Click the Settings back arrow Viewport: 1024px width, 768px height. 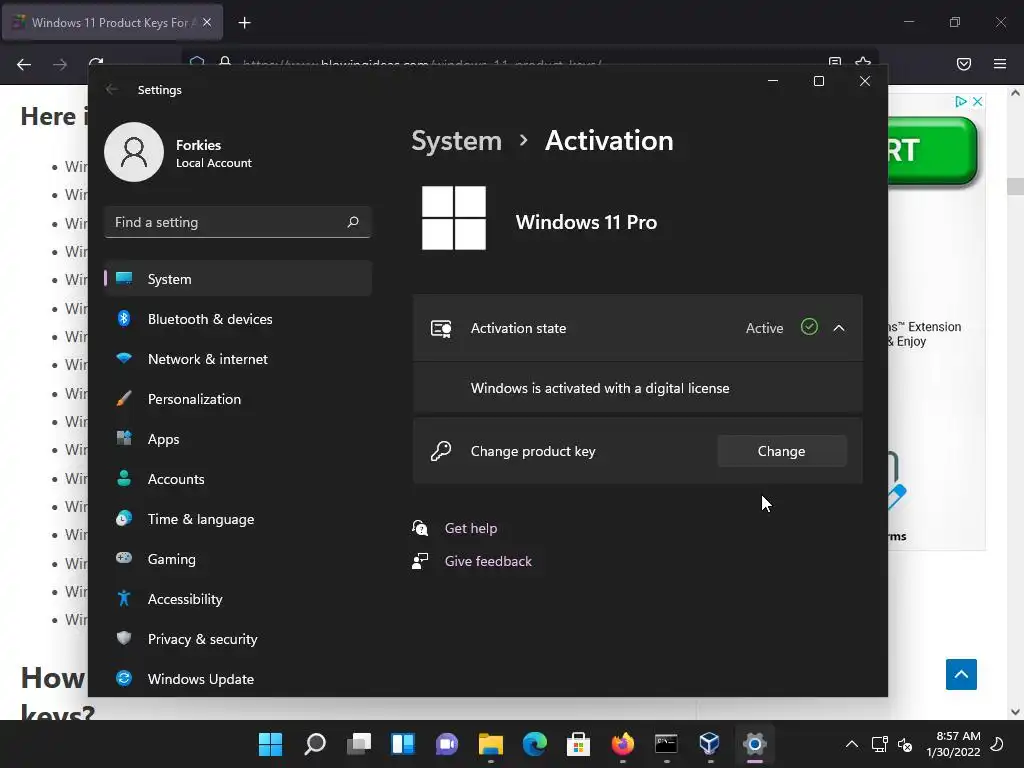[x=112, y=89]
